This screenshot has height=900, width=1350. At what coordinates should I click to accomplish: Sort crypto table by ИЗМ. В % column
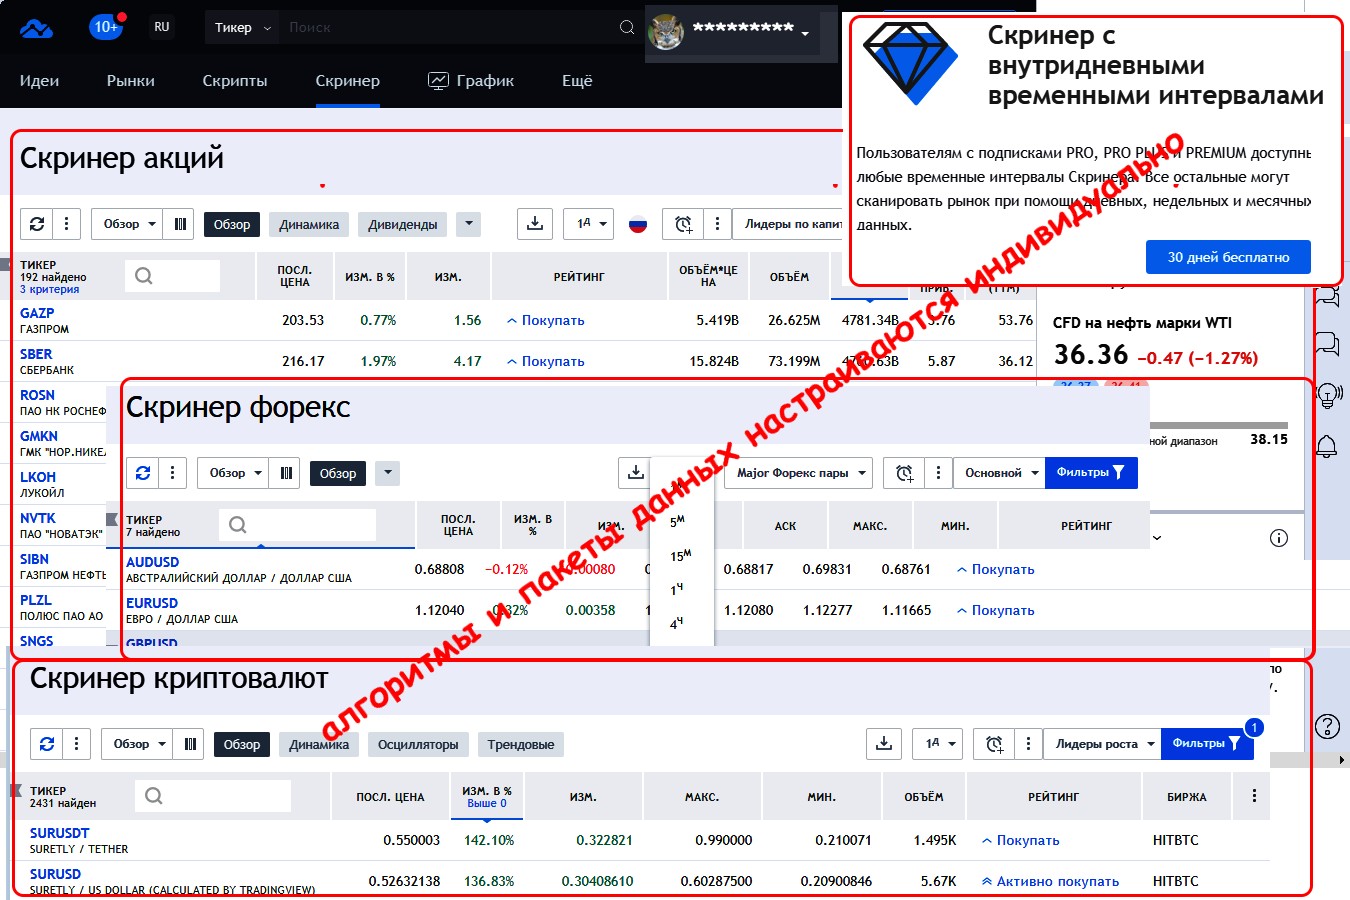pos(487,796)
